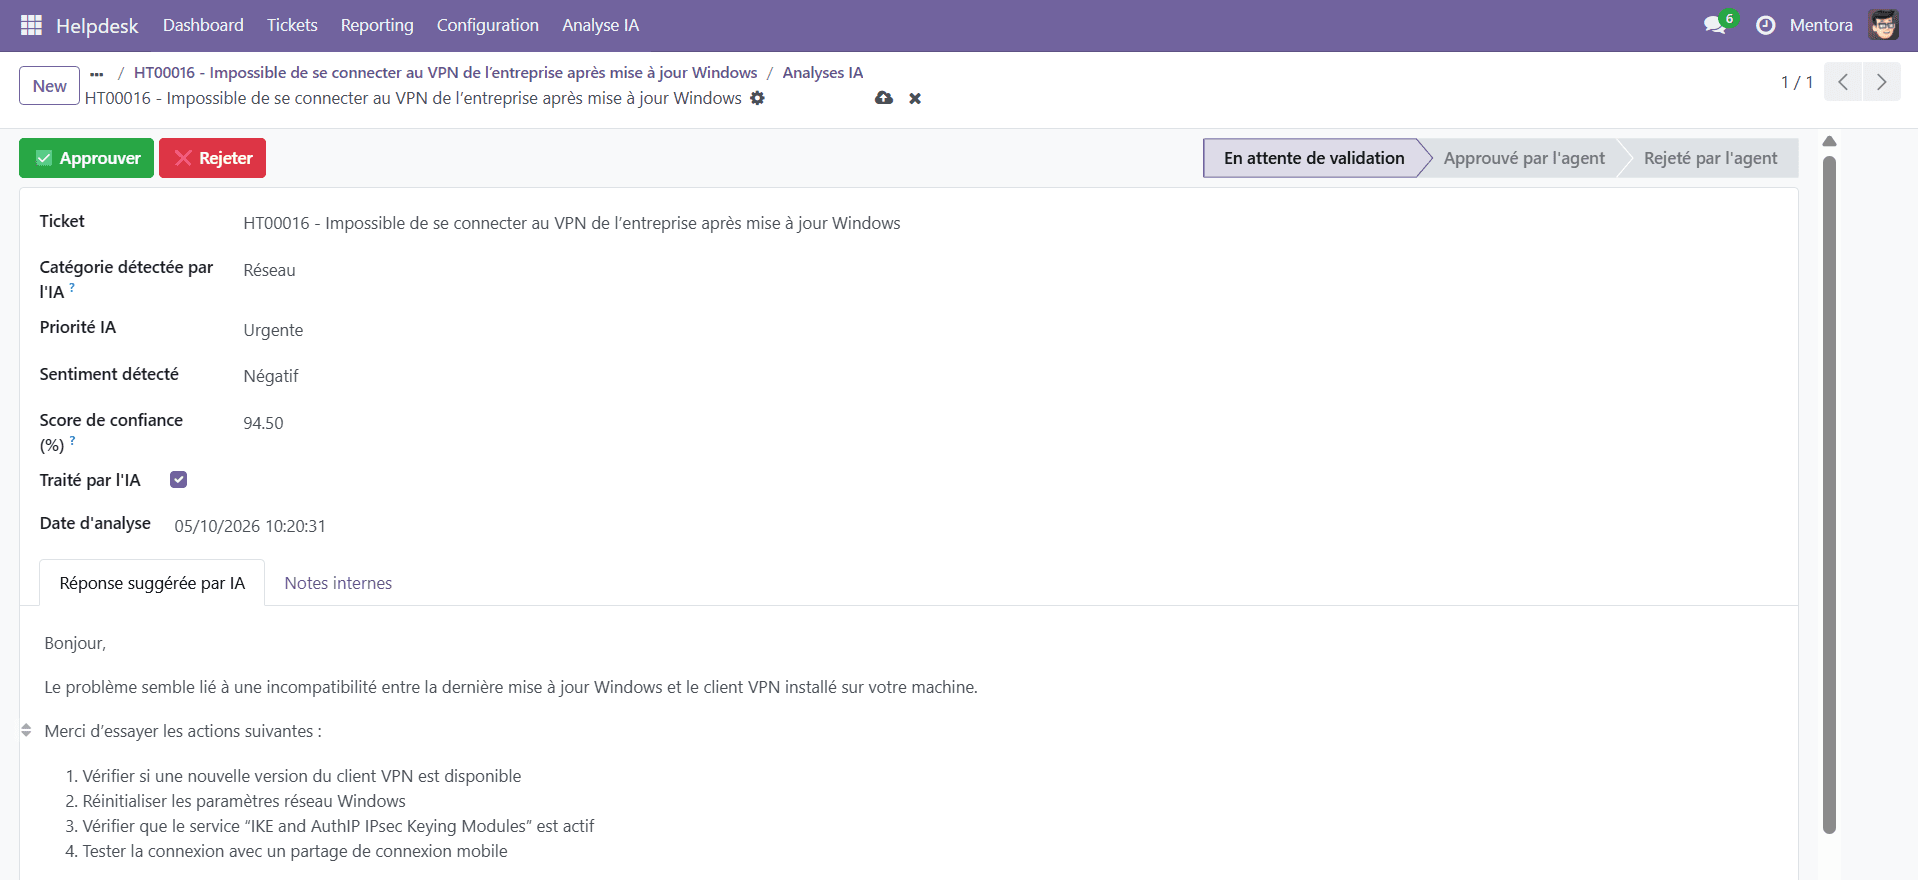The height and width of the screenshot is (880, 1918).
Task: Click the text 'Bonjour,' in the response
Action: (x=75, y=643)
